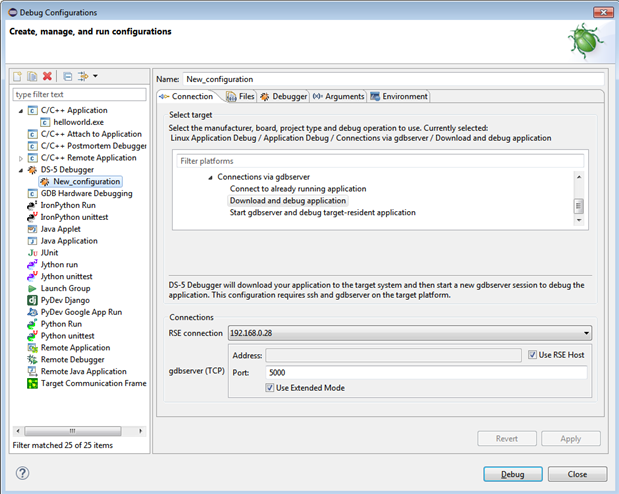Viewport: 619px width, 494px height.
Task: Open the Environment tab
Action: [x=398, y=96]
